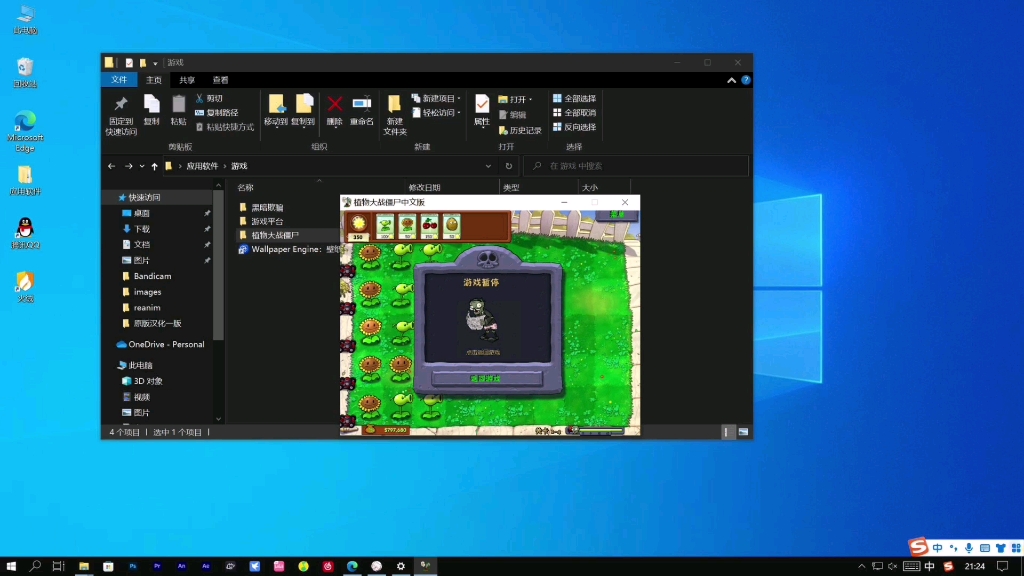
Task: Select Desktop (桌面) in Quick access
Action: pos(142,213)
